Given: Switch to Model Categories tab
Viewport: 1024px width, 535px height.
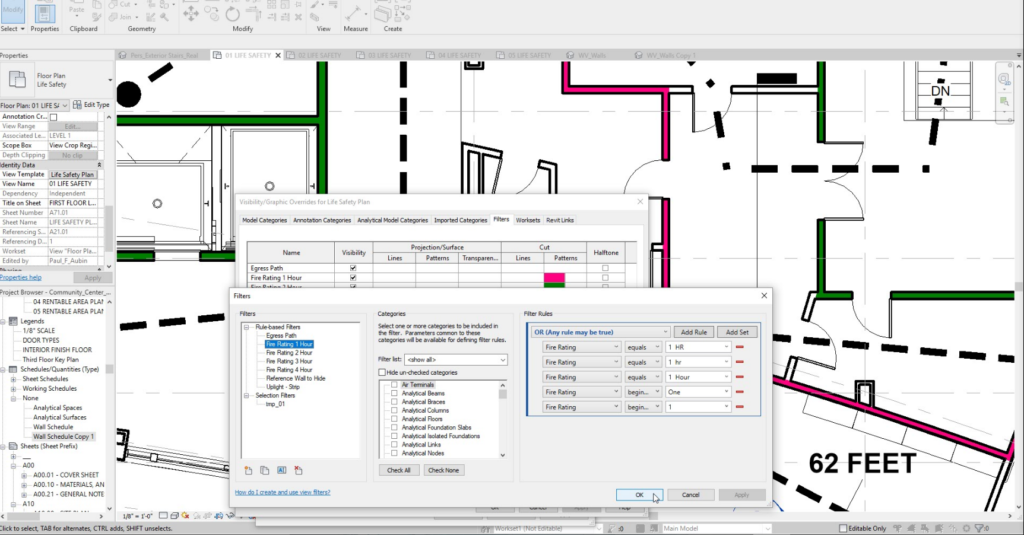Looking at the screenshot, I should (x=264, y=220).
